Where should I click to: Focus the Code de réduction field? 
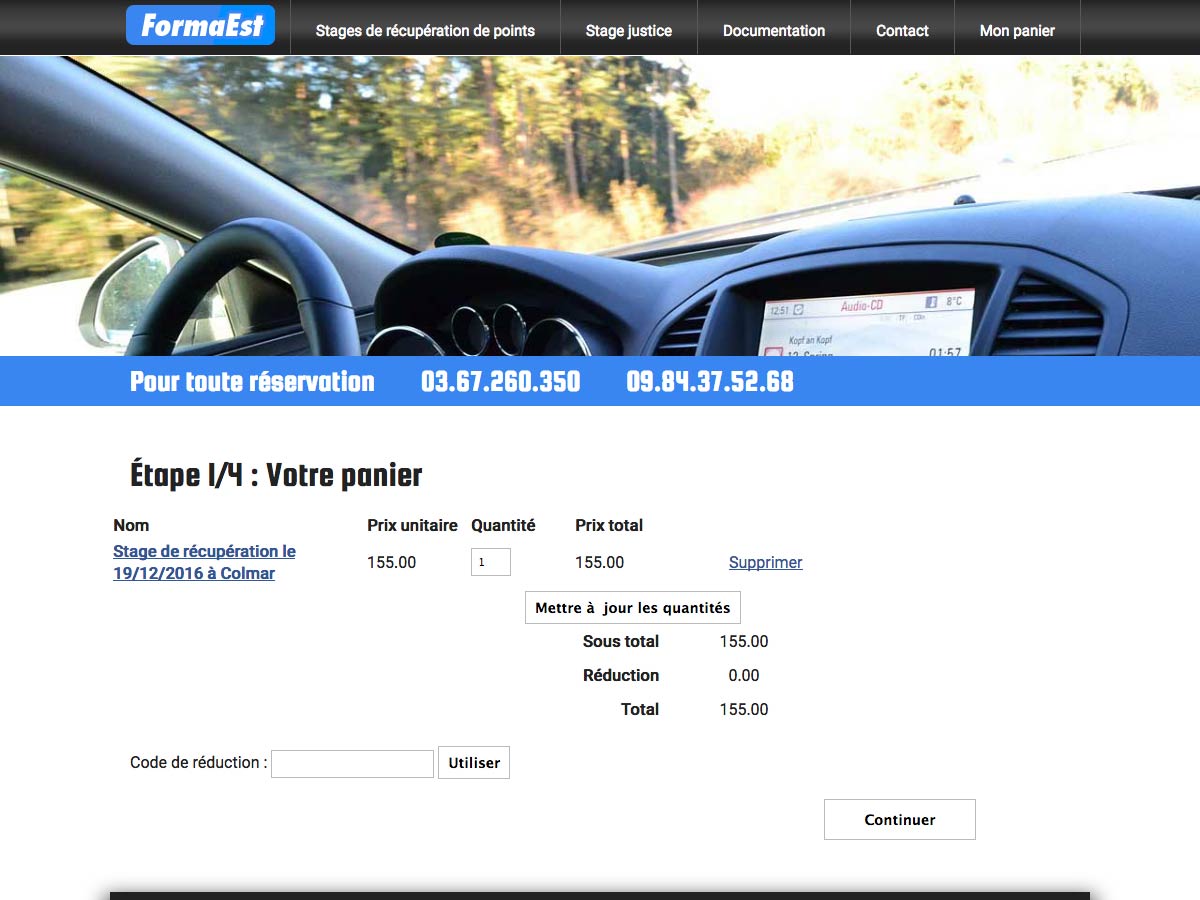[352, 763]
